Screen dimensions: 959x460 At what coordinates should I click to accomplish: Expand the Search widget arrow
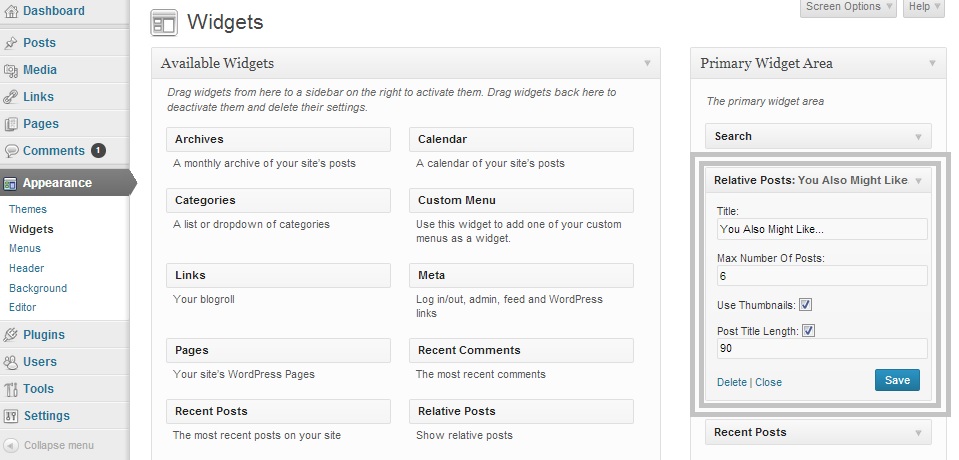click(x=918, y=136)
